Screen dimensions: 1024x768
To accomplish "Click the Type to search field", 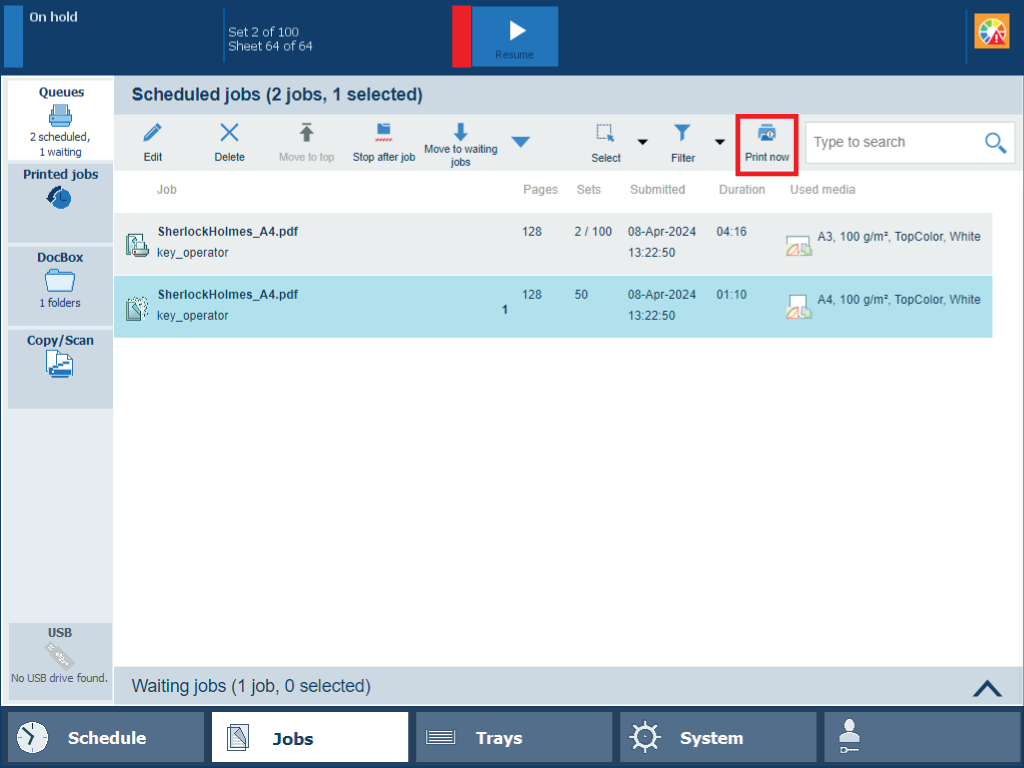I will point(890,143).
